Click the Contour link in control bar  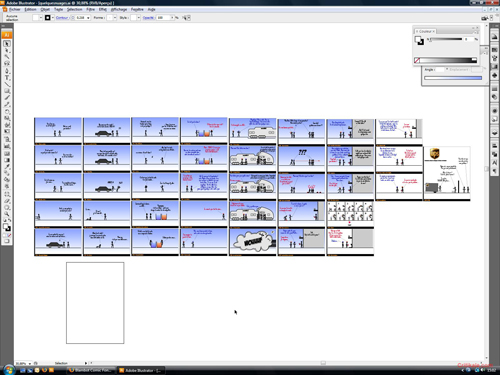pyautogui.click(x=62, y=18)
